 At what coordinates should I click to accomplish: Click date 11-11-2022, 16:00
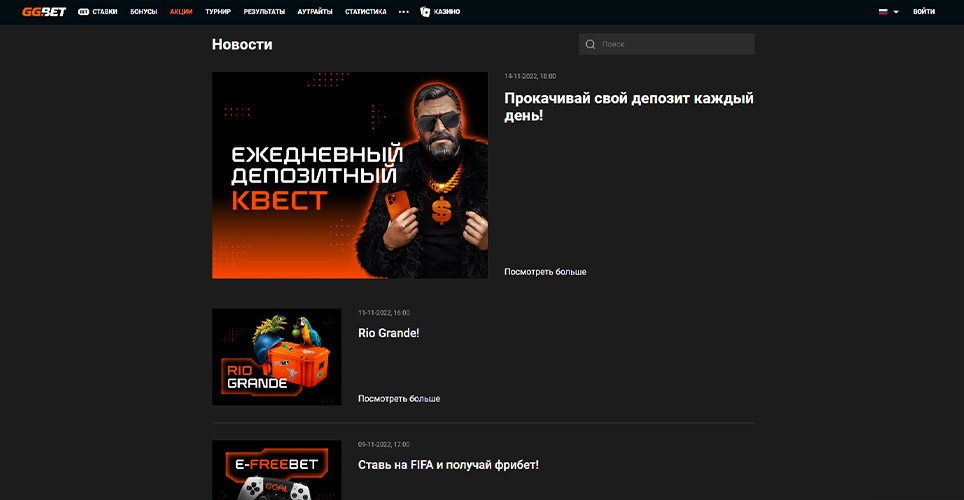[x=384, y=312]
